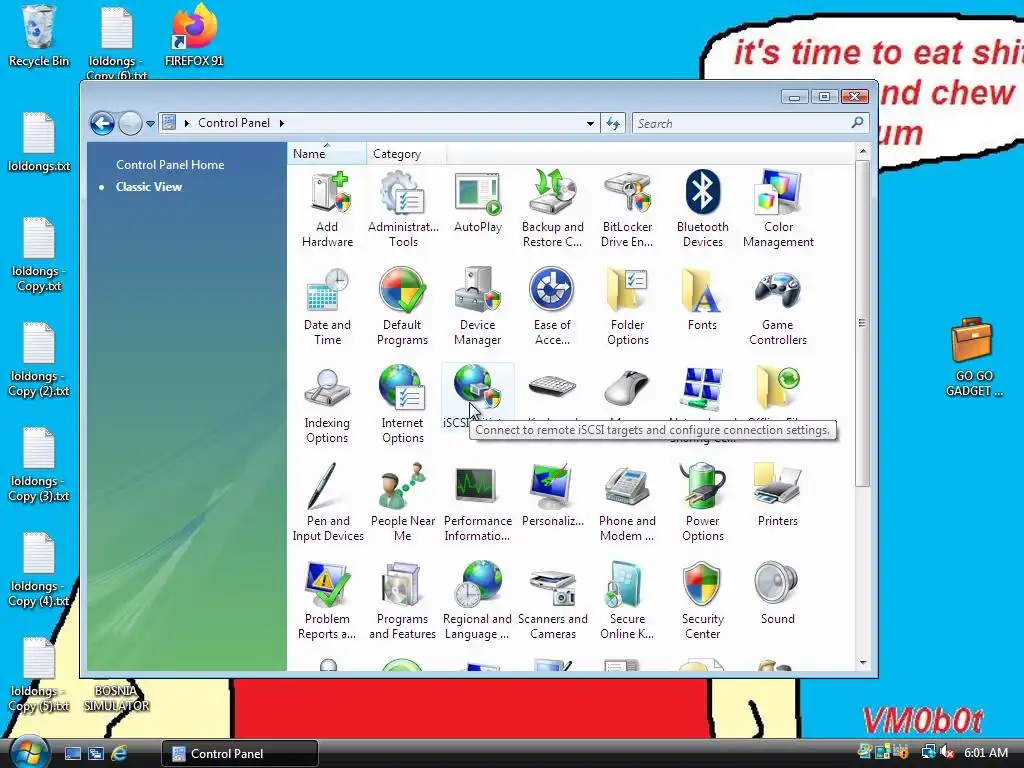
Task: Open AutoPlay settings
Action: (x=477, y=202)
